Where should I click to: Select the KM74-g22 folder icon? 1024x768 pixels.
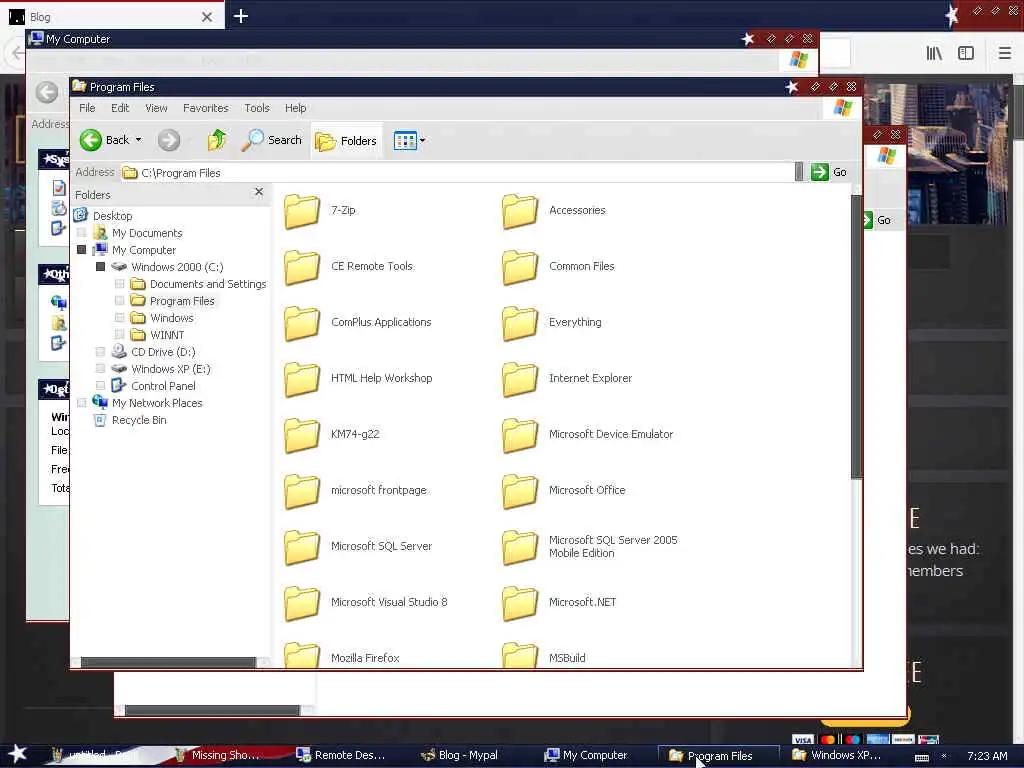(x=302, y=435)
